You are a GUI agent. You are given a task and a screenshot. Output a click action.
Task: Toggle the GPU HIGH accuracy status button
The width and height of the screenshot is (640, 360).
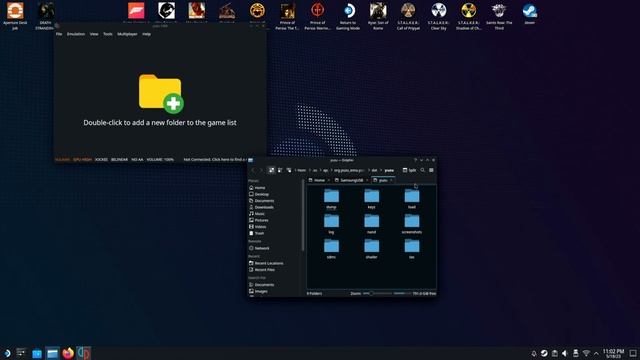[82, 160]
